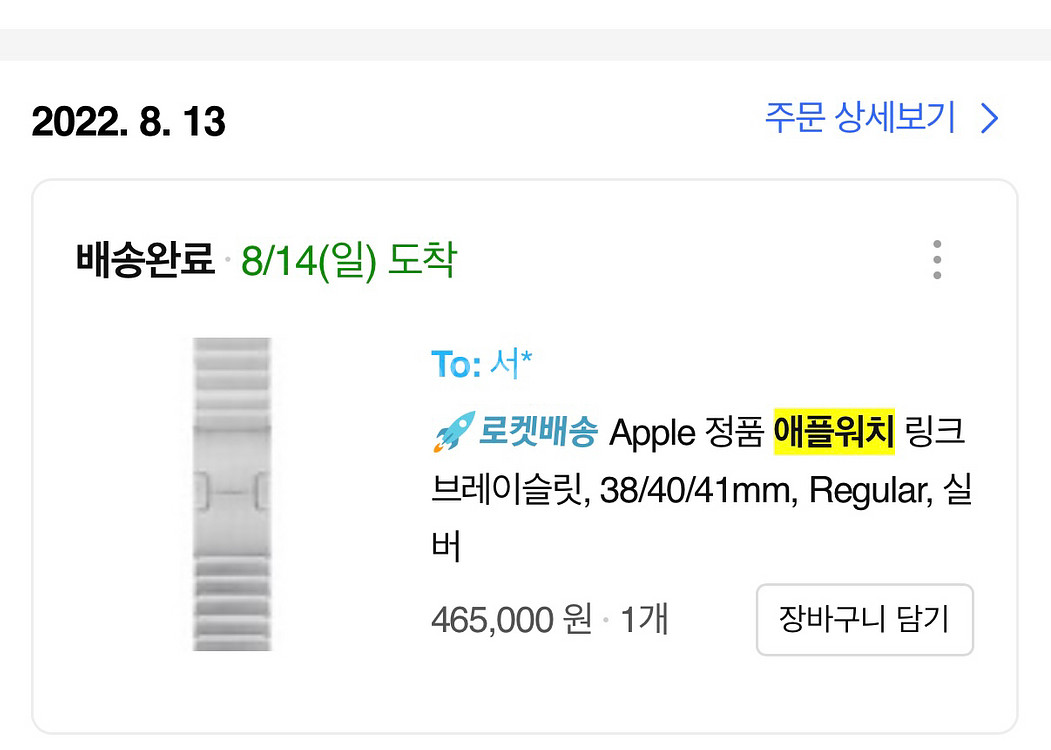Open the silver link bracelet product thumbnail
The height and width of the screenshot is (750, 1051).
pos(232,494)
